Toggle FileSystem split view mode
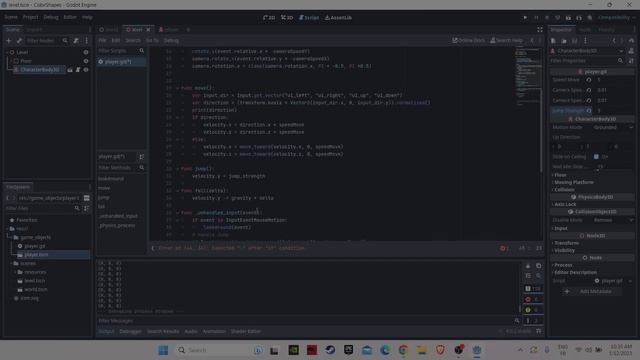Image resolution: width=640 pixels, height=360 pixels. pos(87,198)
